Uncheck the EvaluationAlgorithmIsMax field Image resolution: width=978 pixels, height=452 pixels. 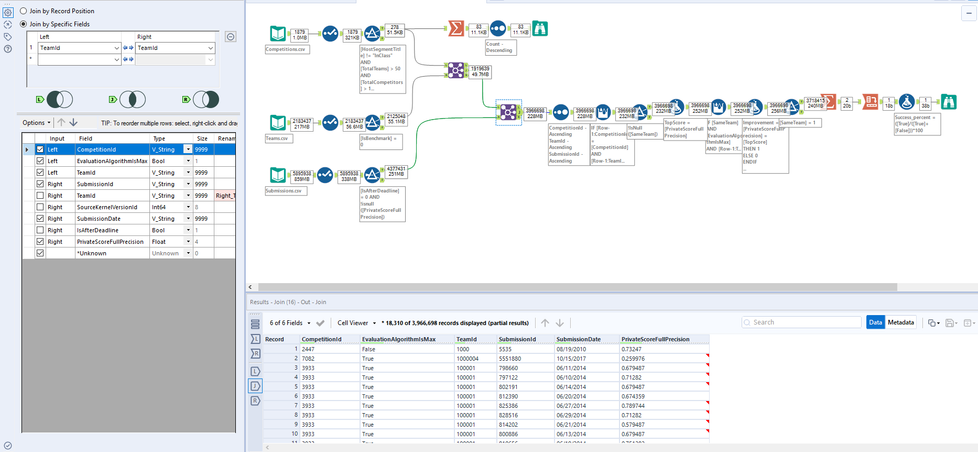[x=41, y=161]
